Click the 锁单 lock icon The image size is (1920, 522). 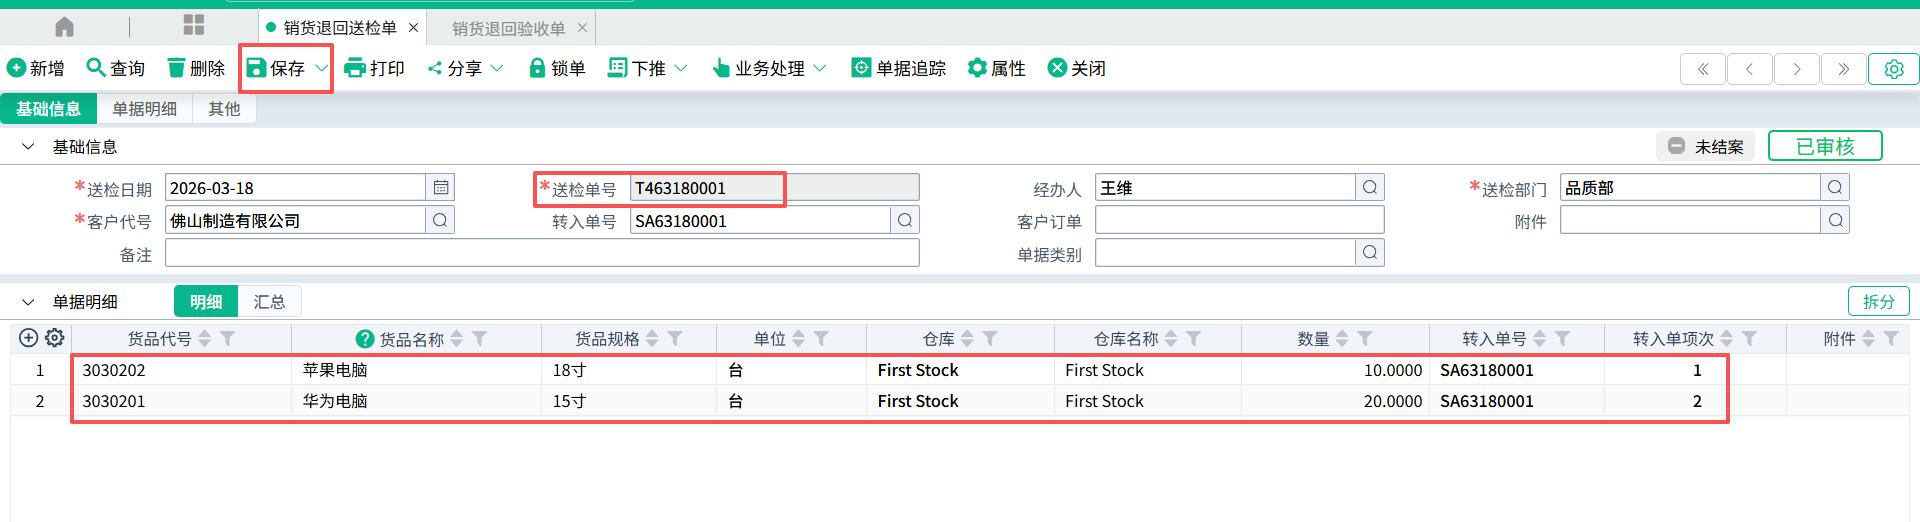[x=537, y=68]
